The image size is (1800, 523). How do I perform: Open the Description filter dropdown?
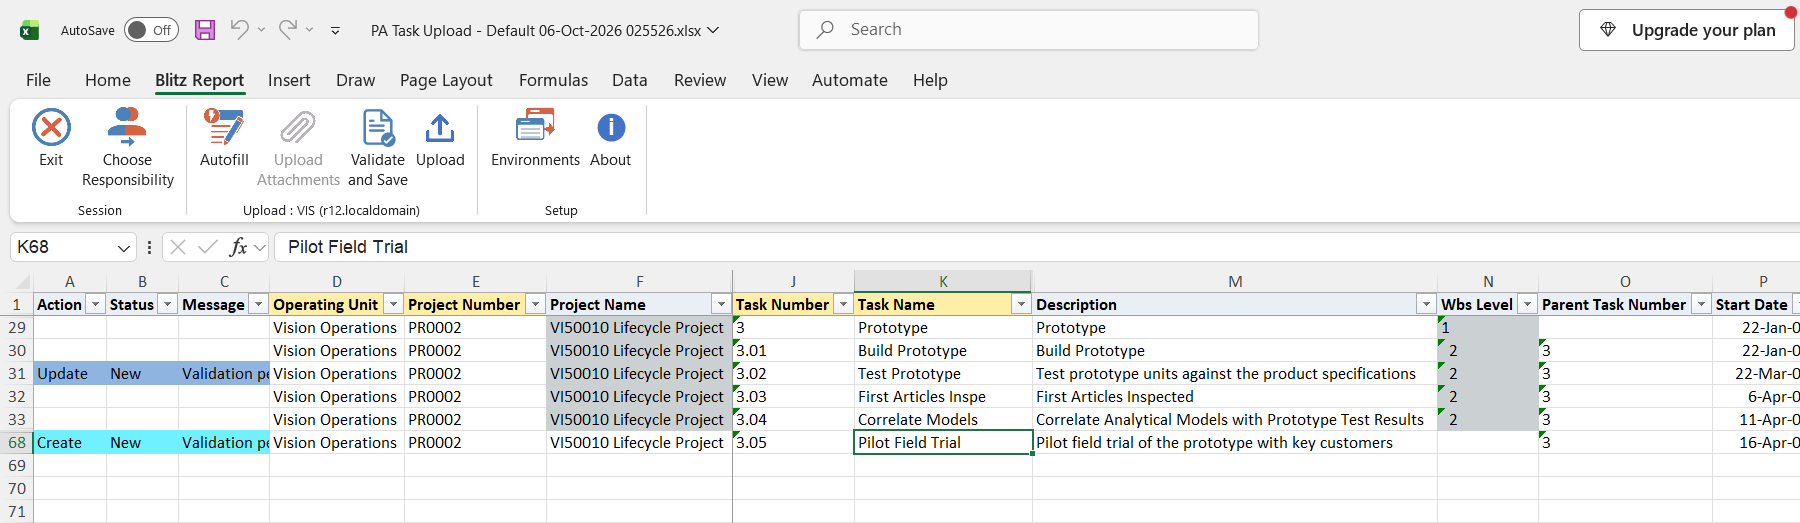pyautogui.click(x=1427, y=304)
